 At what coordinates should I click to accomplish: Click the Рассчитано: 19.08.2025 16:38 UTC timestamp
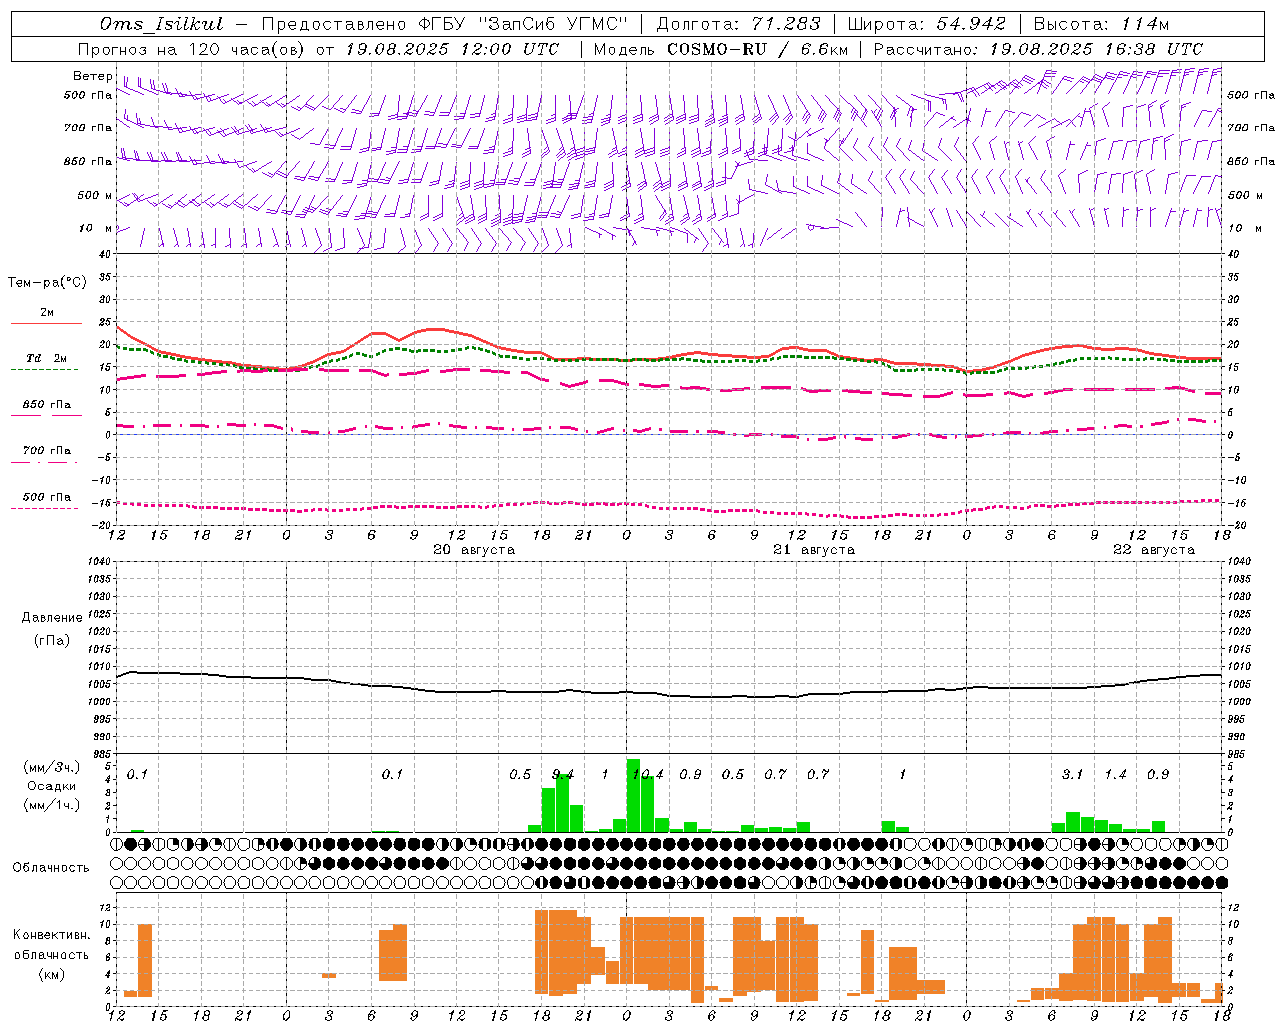[x=1038, y=49]
